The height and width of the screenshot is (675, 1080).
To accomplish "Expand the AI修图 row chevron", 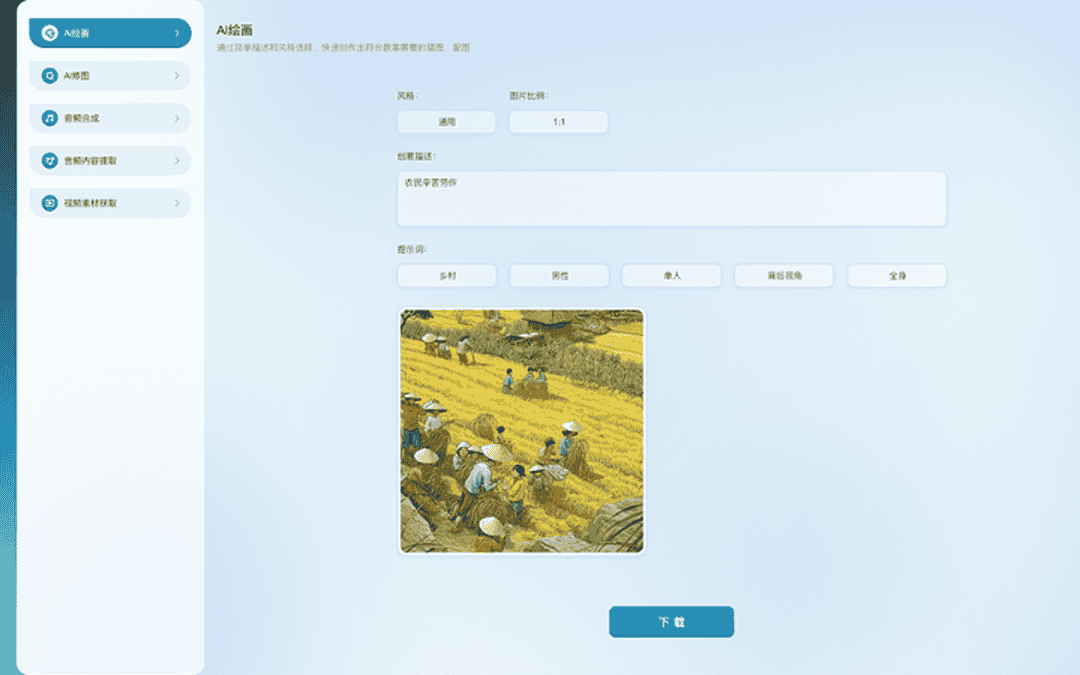I will tap(177, 76).
